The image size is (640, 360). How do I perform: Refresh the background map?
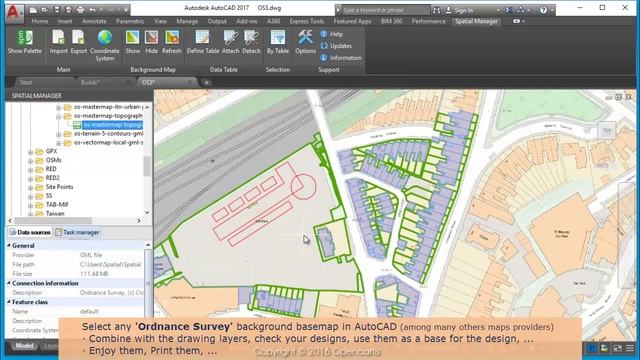pos(171,42)
